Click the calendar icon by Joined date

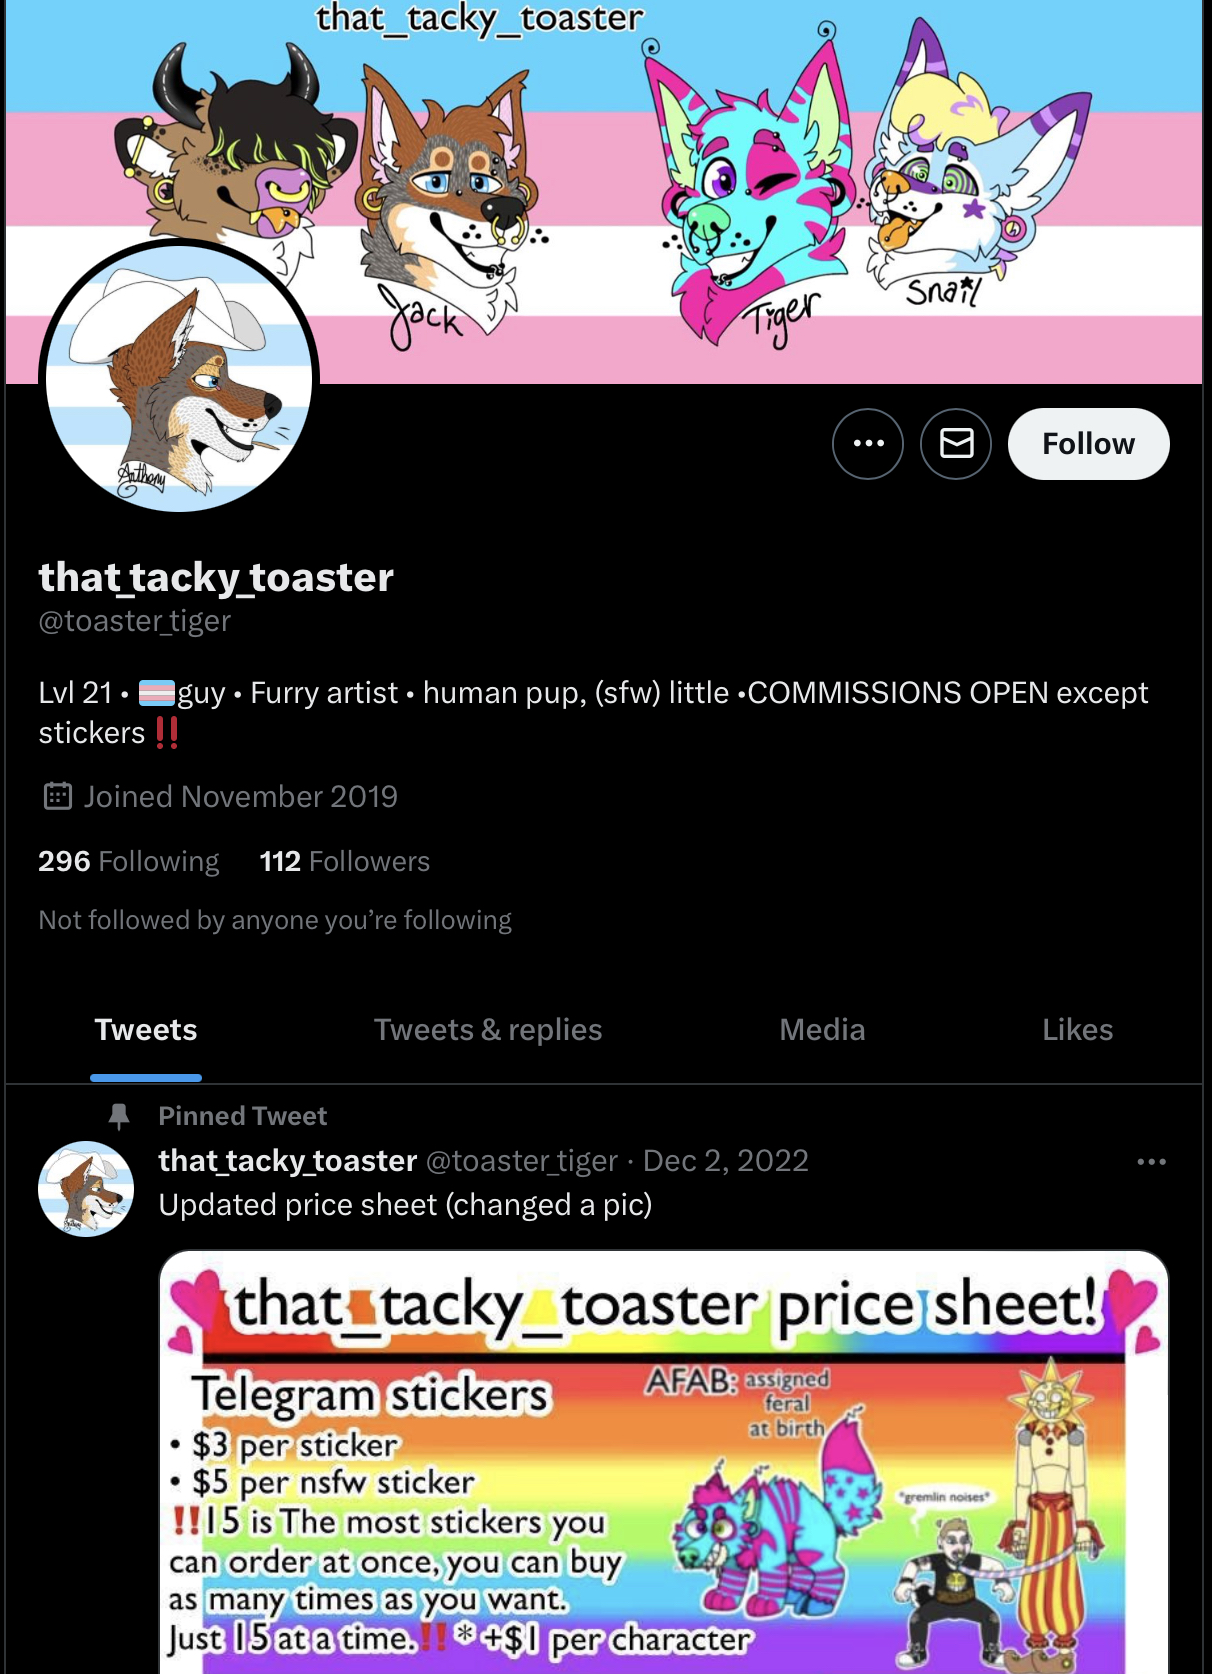58,796
